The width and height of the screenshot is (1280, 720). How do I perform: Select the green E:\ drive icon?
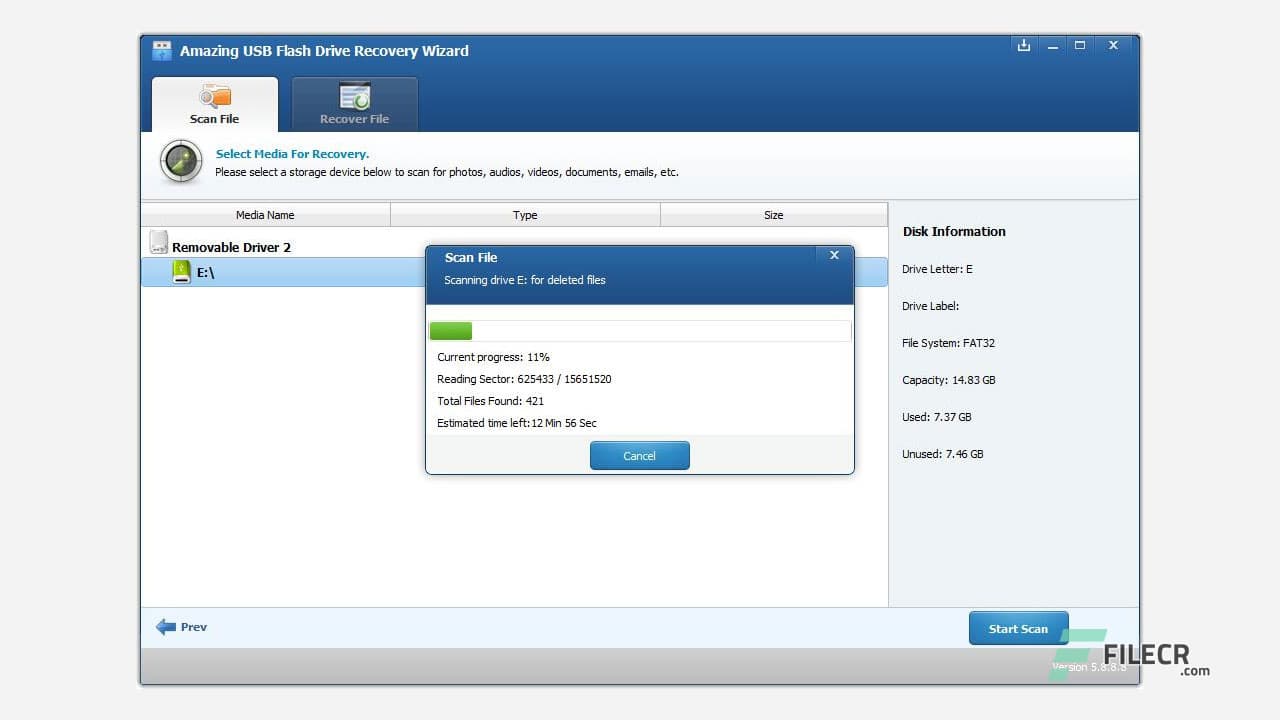tap(183, 271)
